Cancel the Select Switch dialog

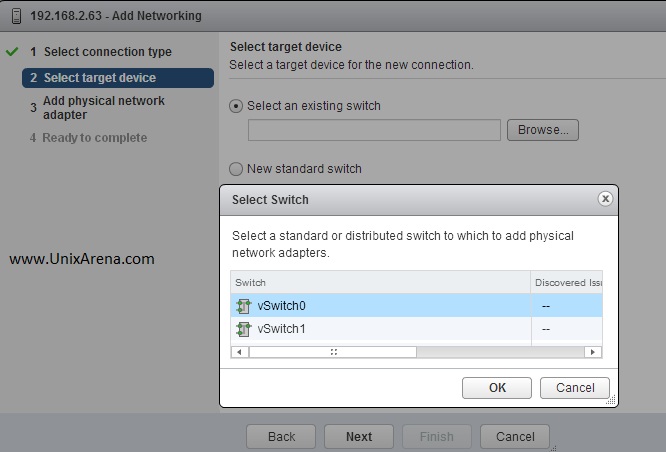coord(575,388)
